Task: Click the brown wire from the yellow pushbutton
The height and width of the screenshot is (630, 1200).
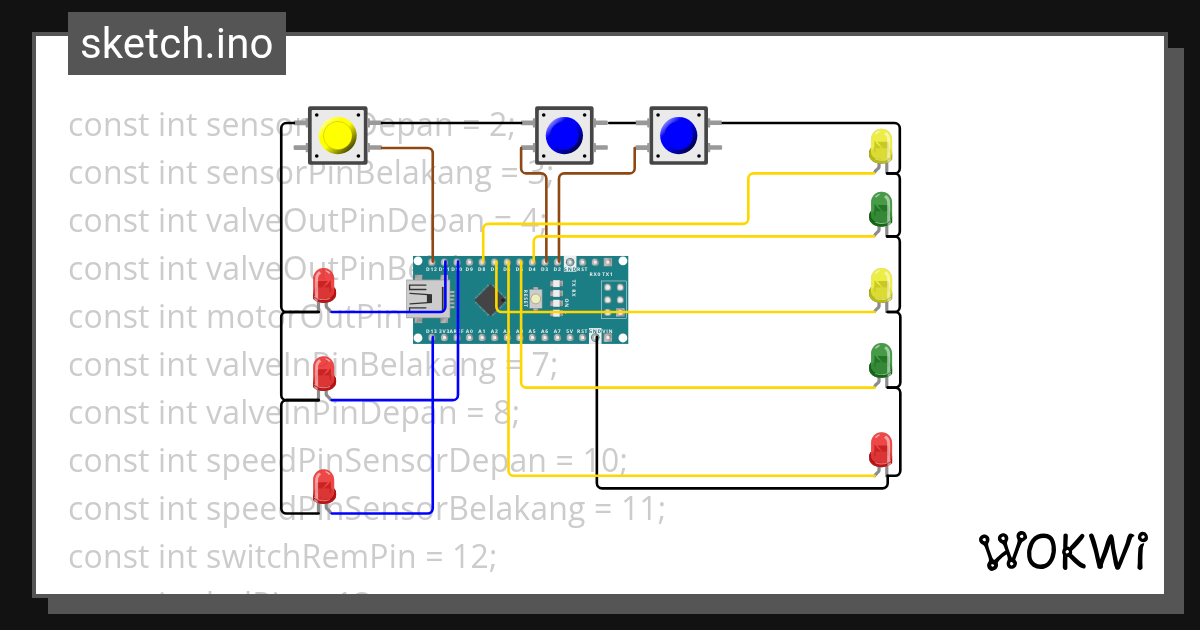Action: coord(432,200)
